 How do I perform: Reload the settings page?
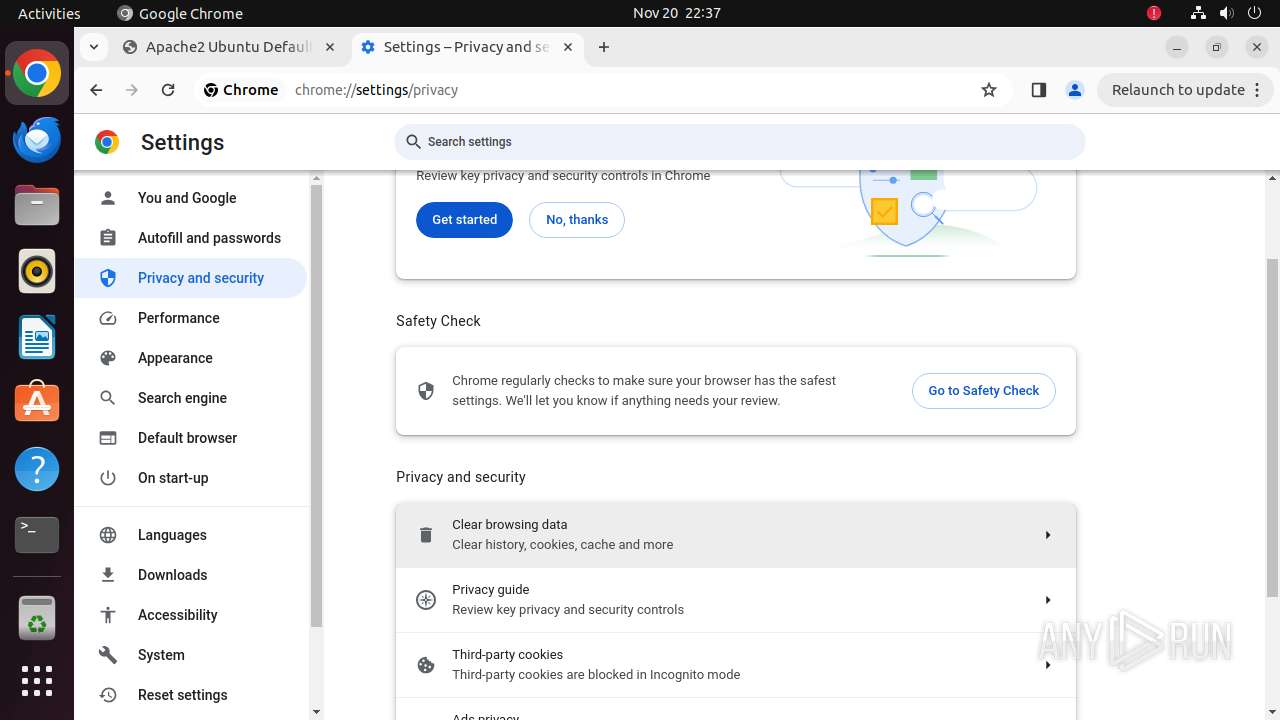pos(168,90)
